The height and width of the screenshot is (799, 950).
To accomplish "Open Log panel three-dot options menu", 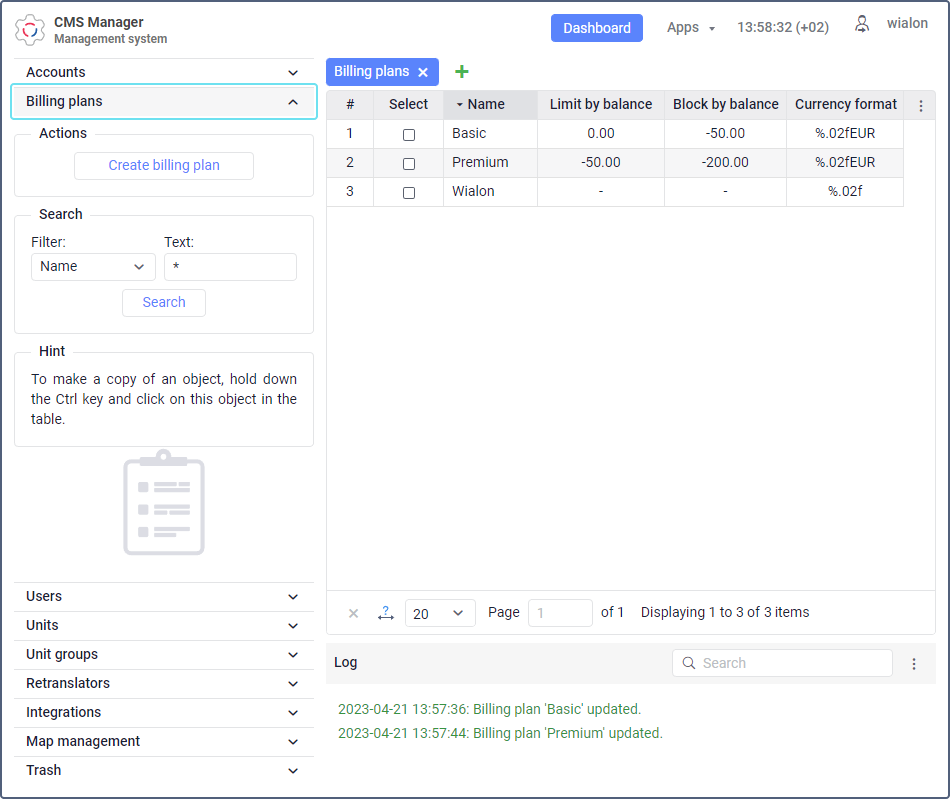I will click(x=914, y=664).
